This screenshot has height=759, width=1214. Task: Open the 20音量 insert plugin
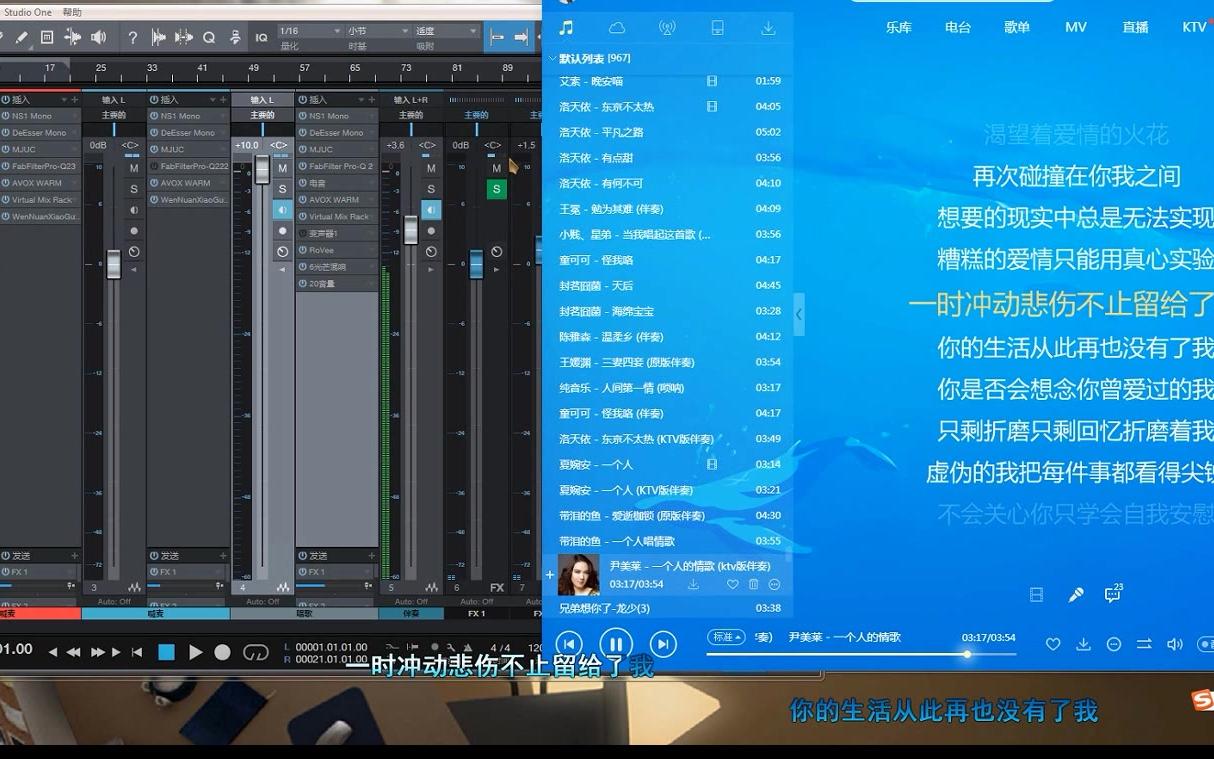point(337,283)
